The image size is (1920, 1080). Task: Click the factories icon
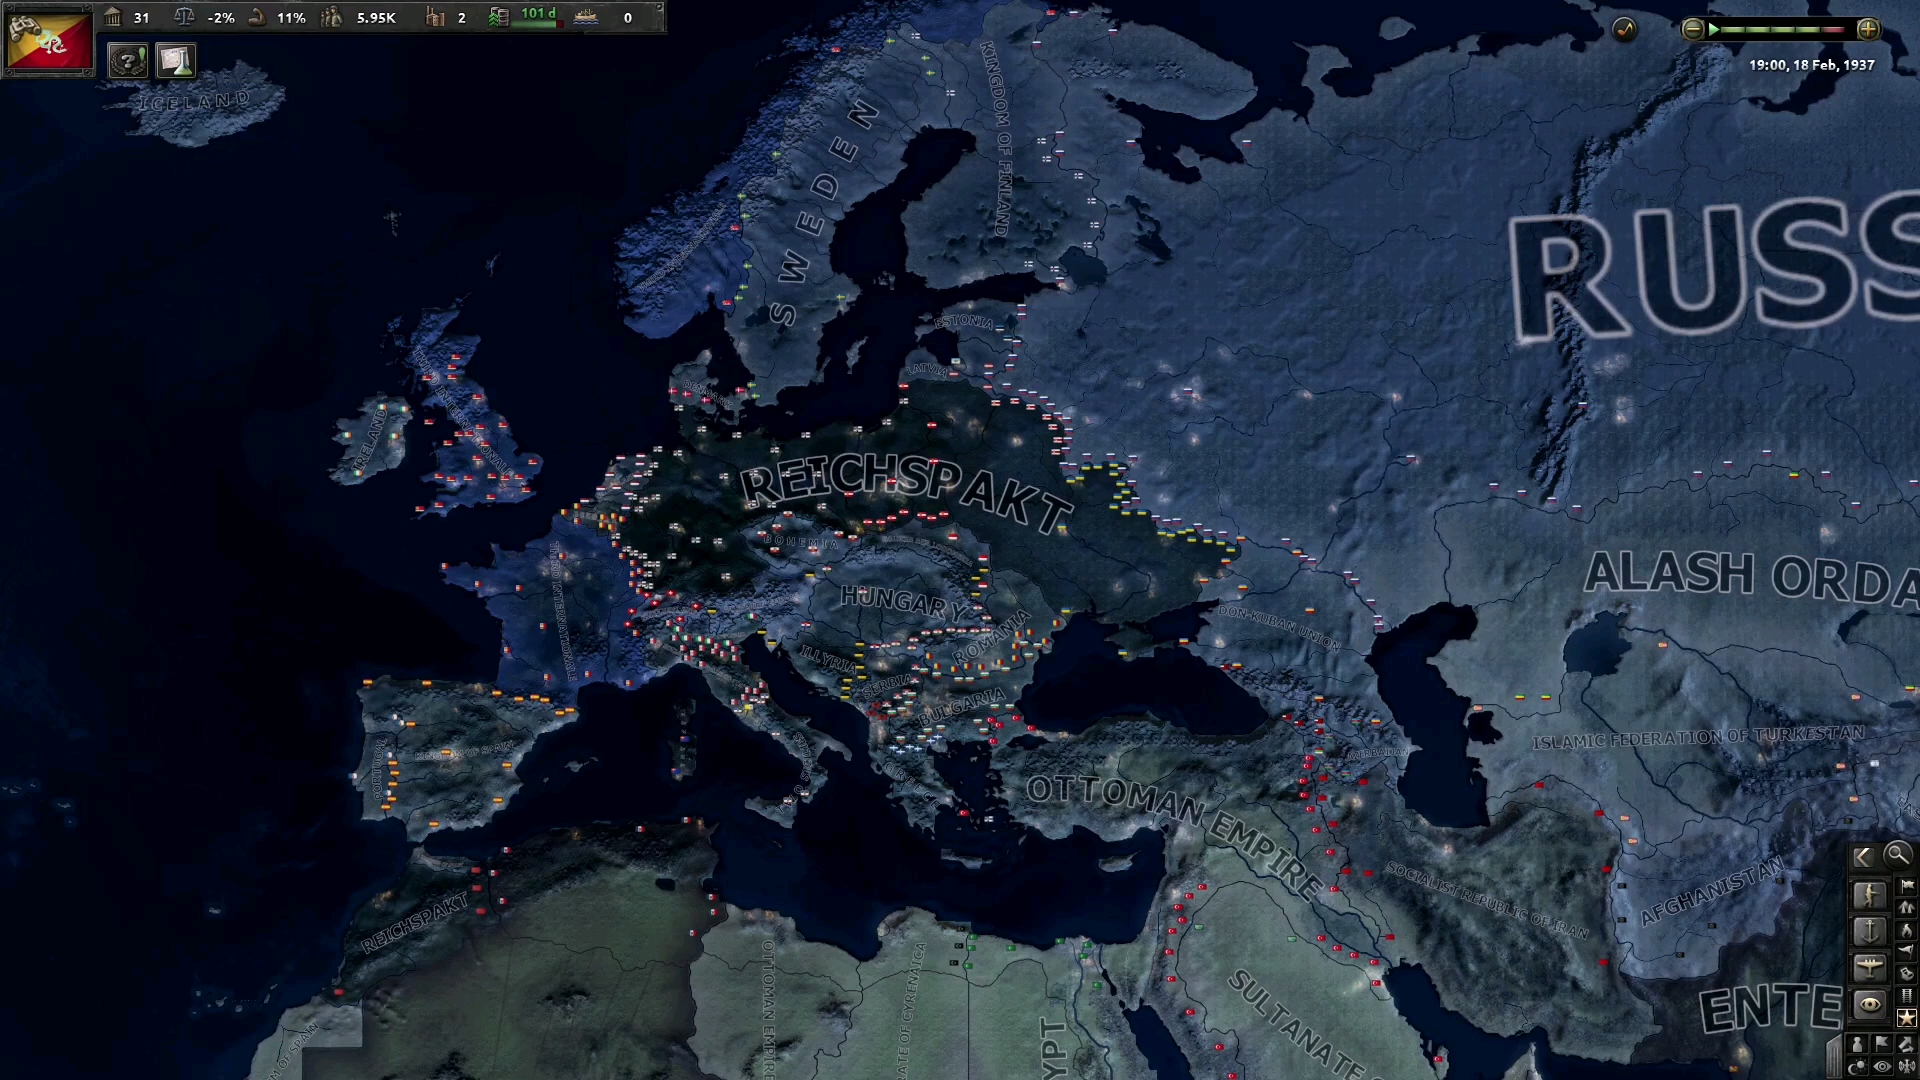(435, 17)
